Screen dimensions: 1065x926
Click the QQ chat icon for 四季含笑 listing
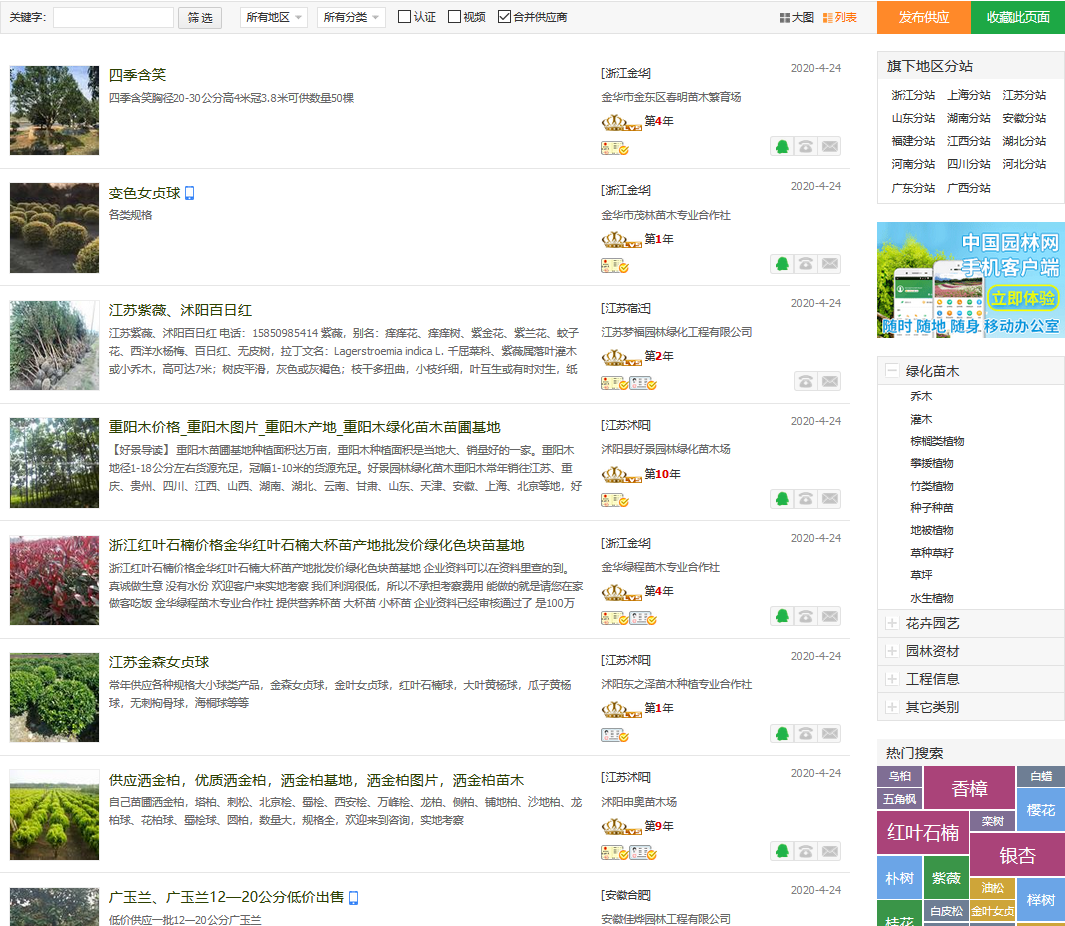pyautogui.click(x=782, y=146)
